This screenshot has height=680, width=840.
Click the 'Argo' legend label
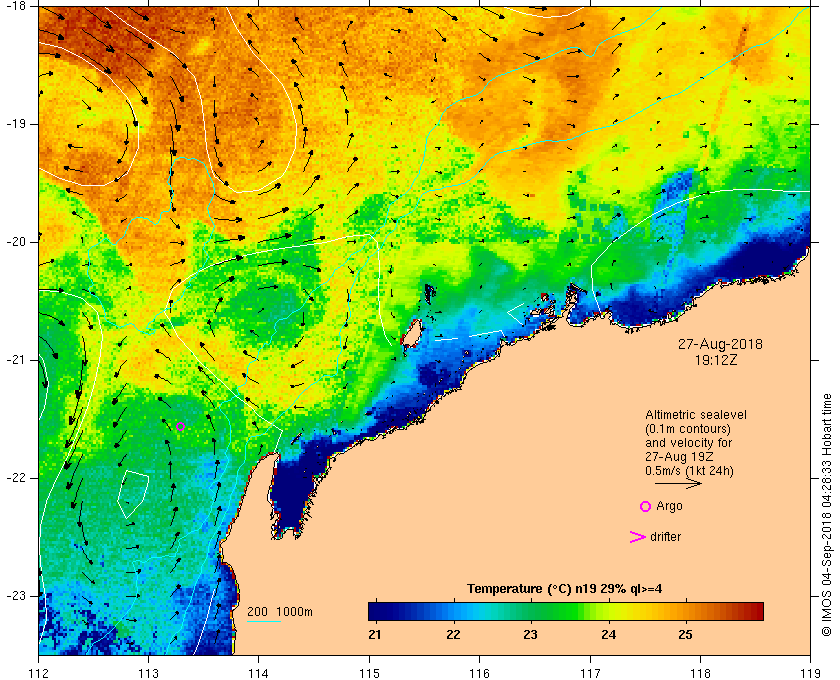click(669, 506)
